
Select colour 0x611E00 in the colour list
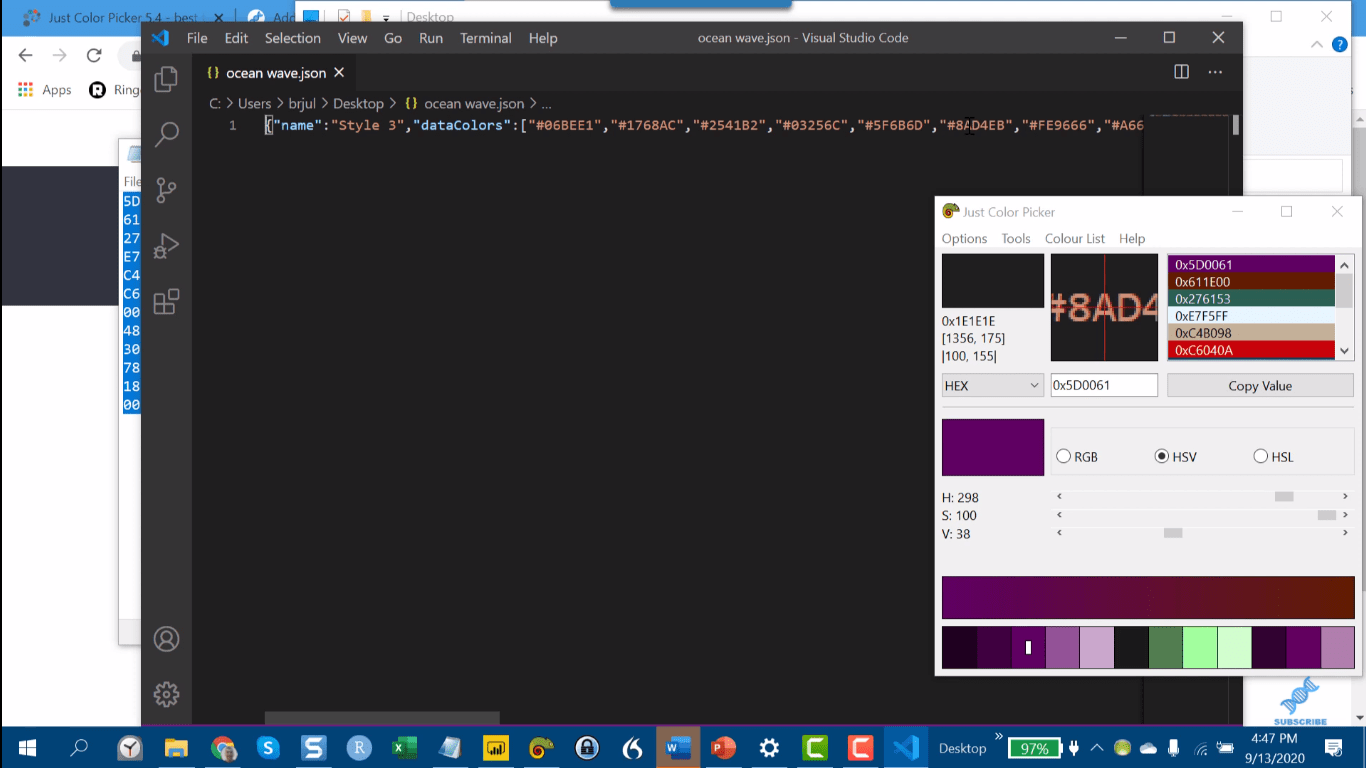tap(1251, 282)
